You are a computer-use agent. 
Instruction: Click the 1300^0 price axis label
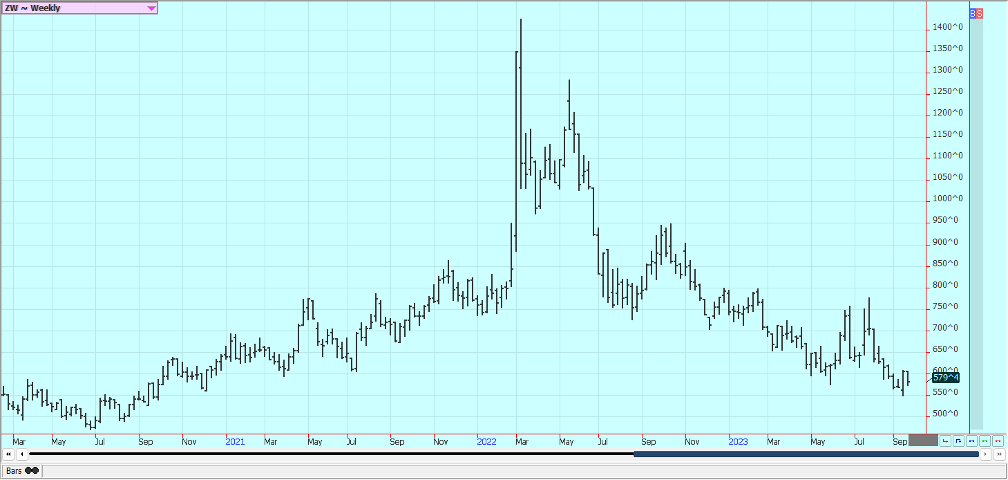pos(948,70)
